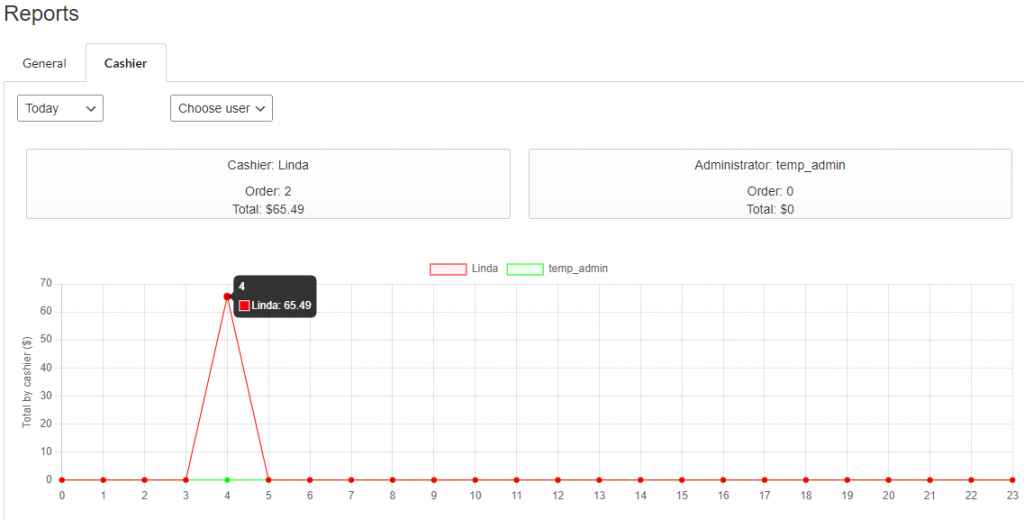Select the data point at hour 5
Image resolution: width=1024 pixels, height=520 pixels.
coord(268,480)
